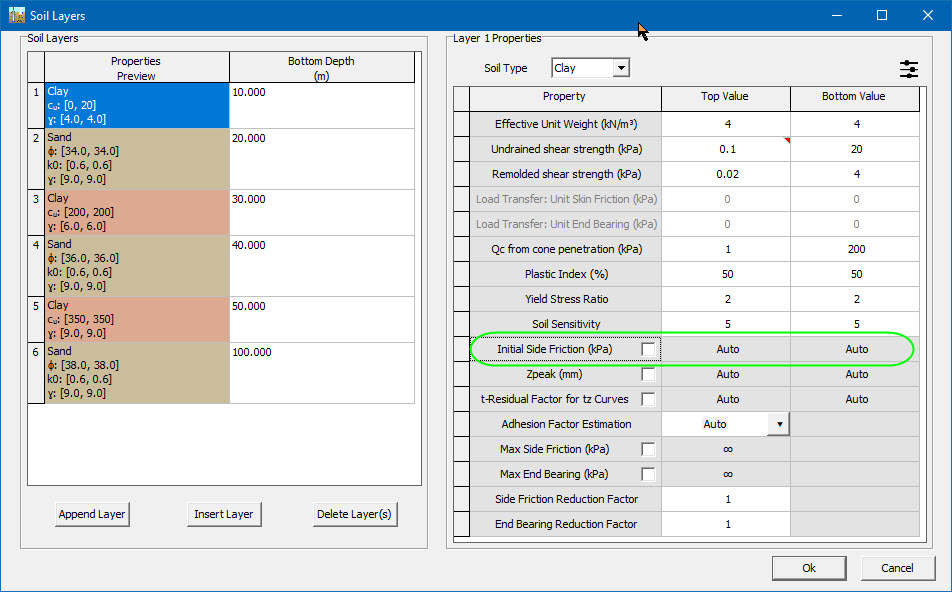Click the Bottom Value column header
This screenshot has width=952, height=592.
point(855,98)
